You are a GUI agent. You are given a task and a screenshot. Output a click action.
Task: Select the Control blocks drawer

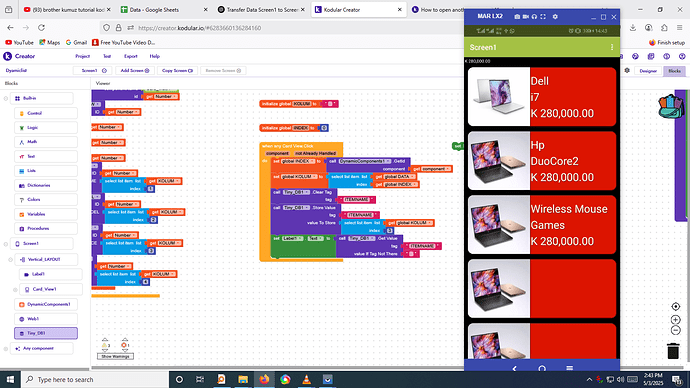pos(46,113)
